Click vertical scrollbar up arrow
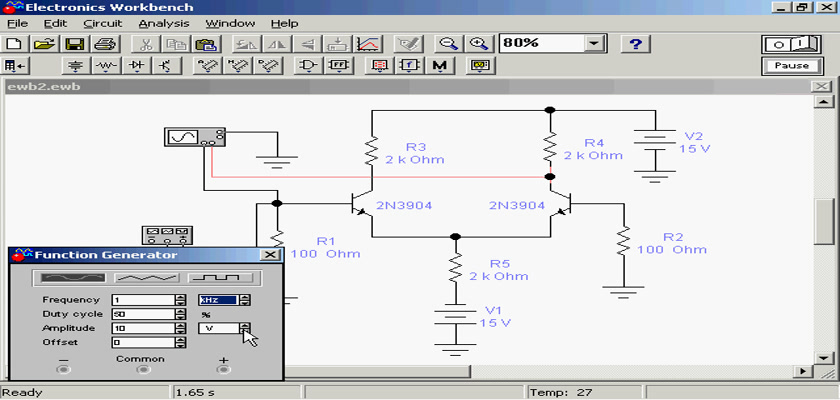 823,102
